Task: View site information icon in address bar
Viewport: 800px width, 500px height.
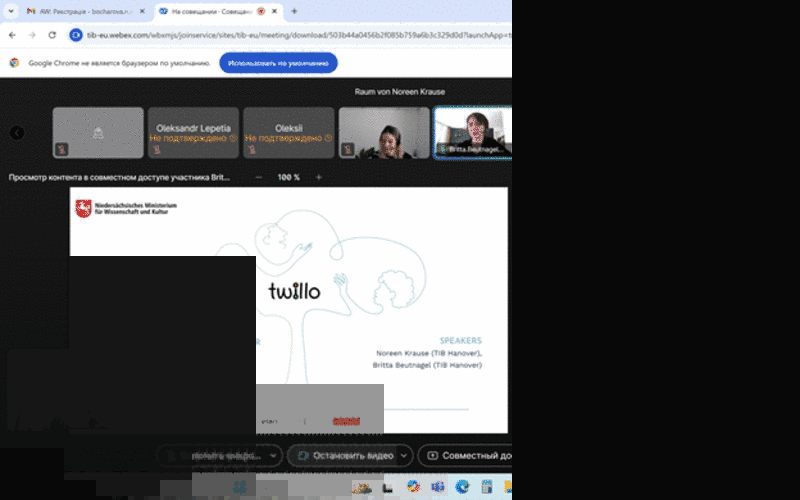Action: (x=76, y=35)
